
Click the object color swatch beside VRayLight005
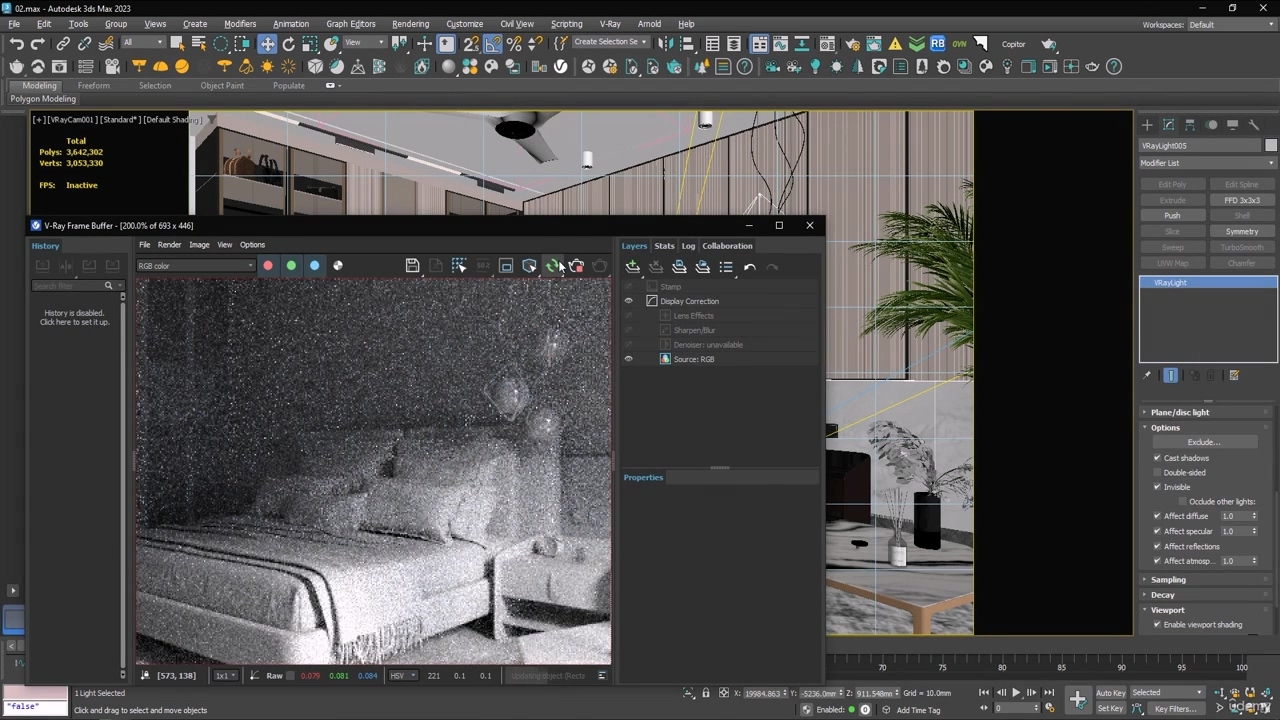pos(1271,146)
